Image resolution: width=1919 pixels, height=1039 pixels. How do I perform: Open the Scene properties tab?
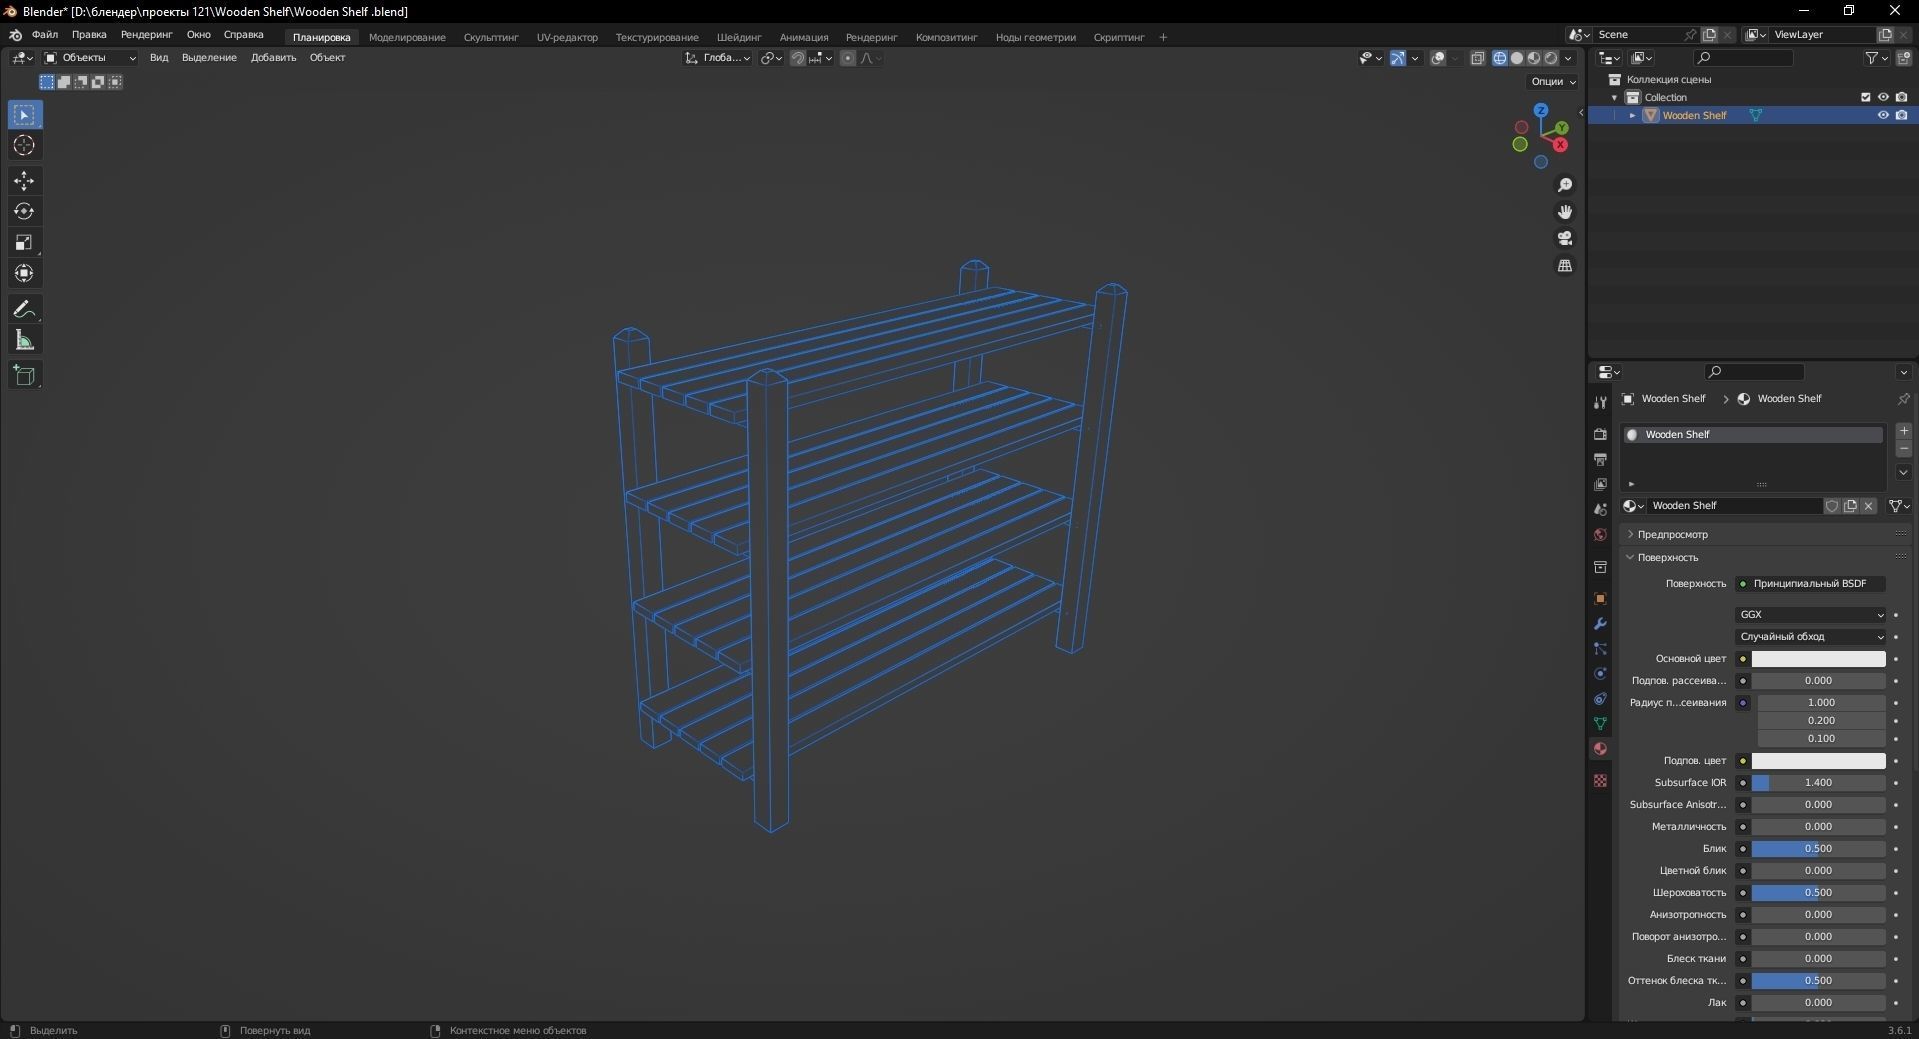point(1600,509)
